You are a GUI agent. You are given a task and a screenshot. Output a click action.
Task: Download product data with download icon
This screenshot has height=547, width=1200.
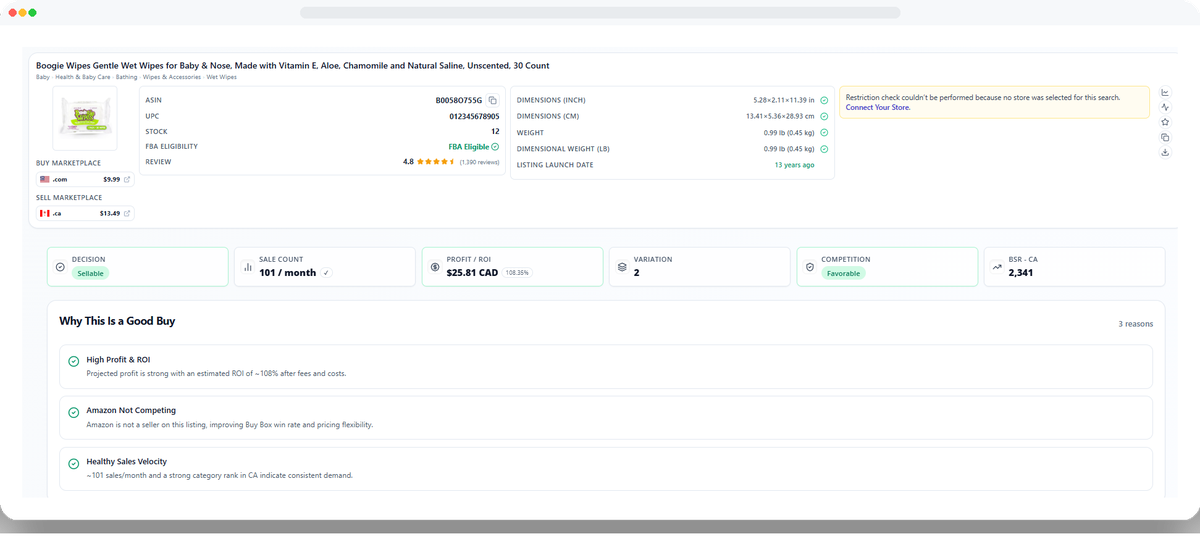tap(1165, 152)
